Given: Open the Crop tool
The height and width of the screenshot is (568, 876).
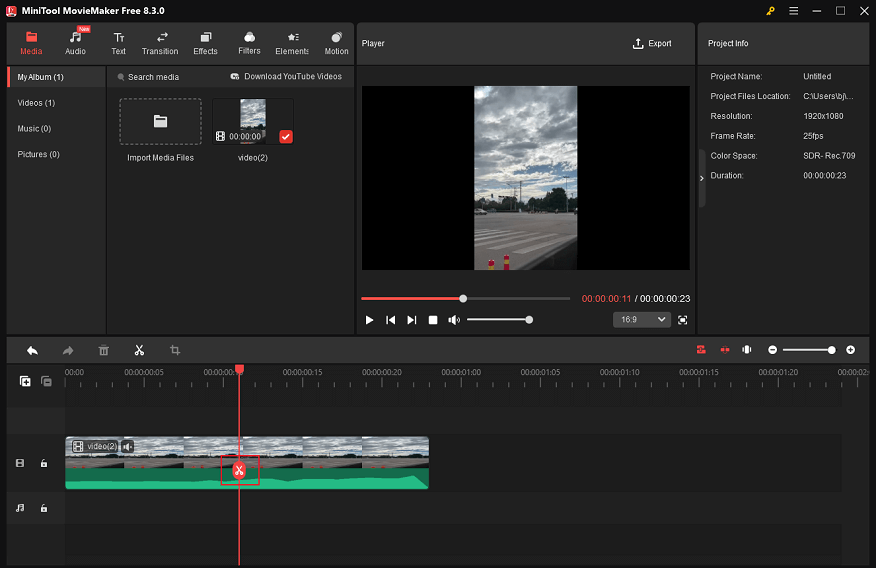Looking at the screenshot, I should (x=175, y=350).
